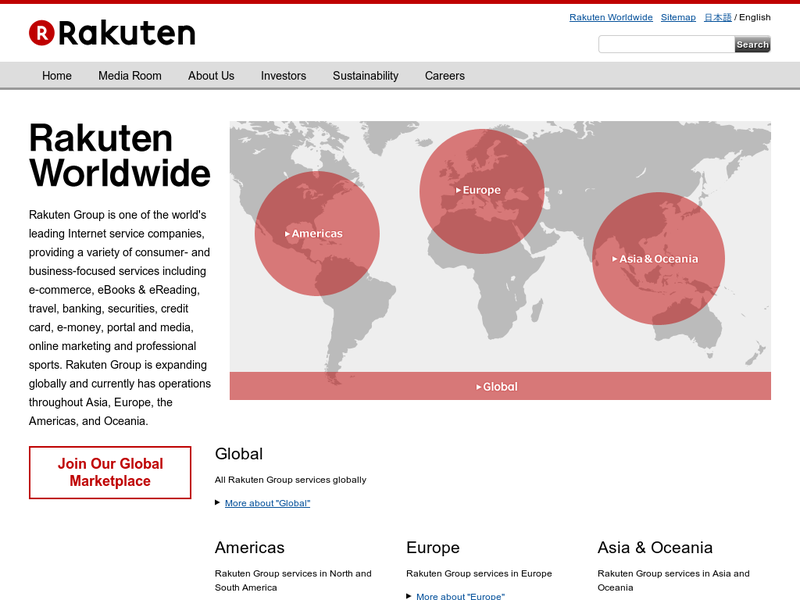Viewport: 800px width, 600px height.
Task: Click the arrow beside More about Global
Action: (x=218, y=502)
